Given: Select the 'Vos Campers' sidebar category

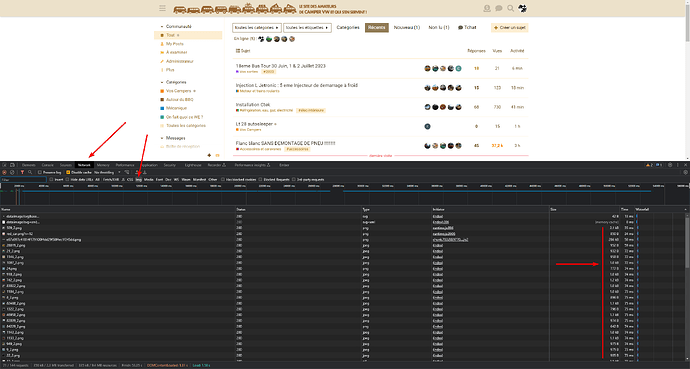Looking at the screenshot, I should pyautogui.click(x=178, y=91).
